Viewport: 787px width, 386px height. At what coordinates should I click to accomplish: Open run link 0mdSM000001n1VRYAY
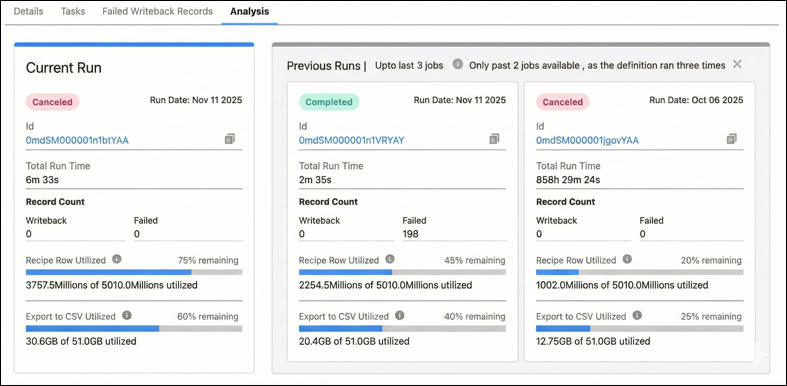pos(351,141)
